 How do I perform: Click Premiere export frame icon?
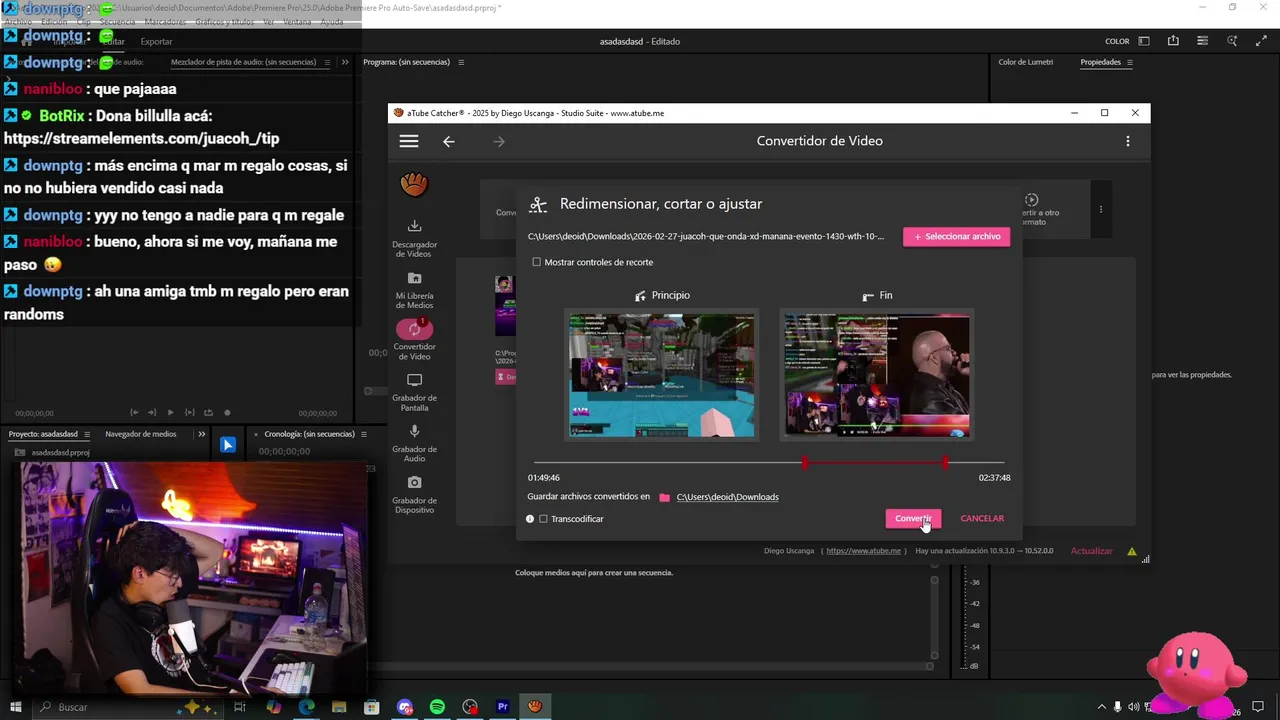point(208,412)
